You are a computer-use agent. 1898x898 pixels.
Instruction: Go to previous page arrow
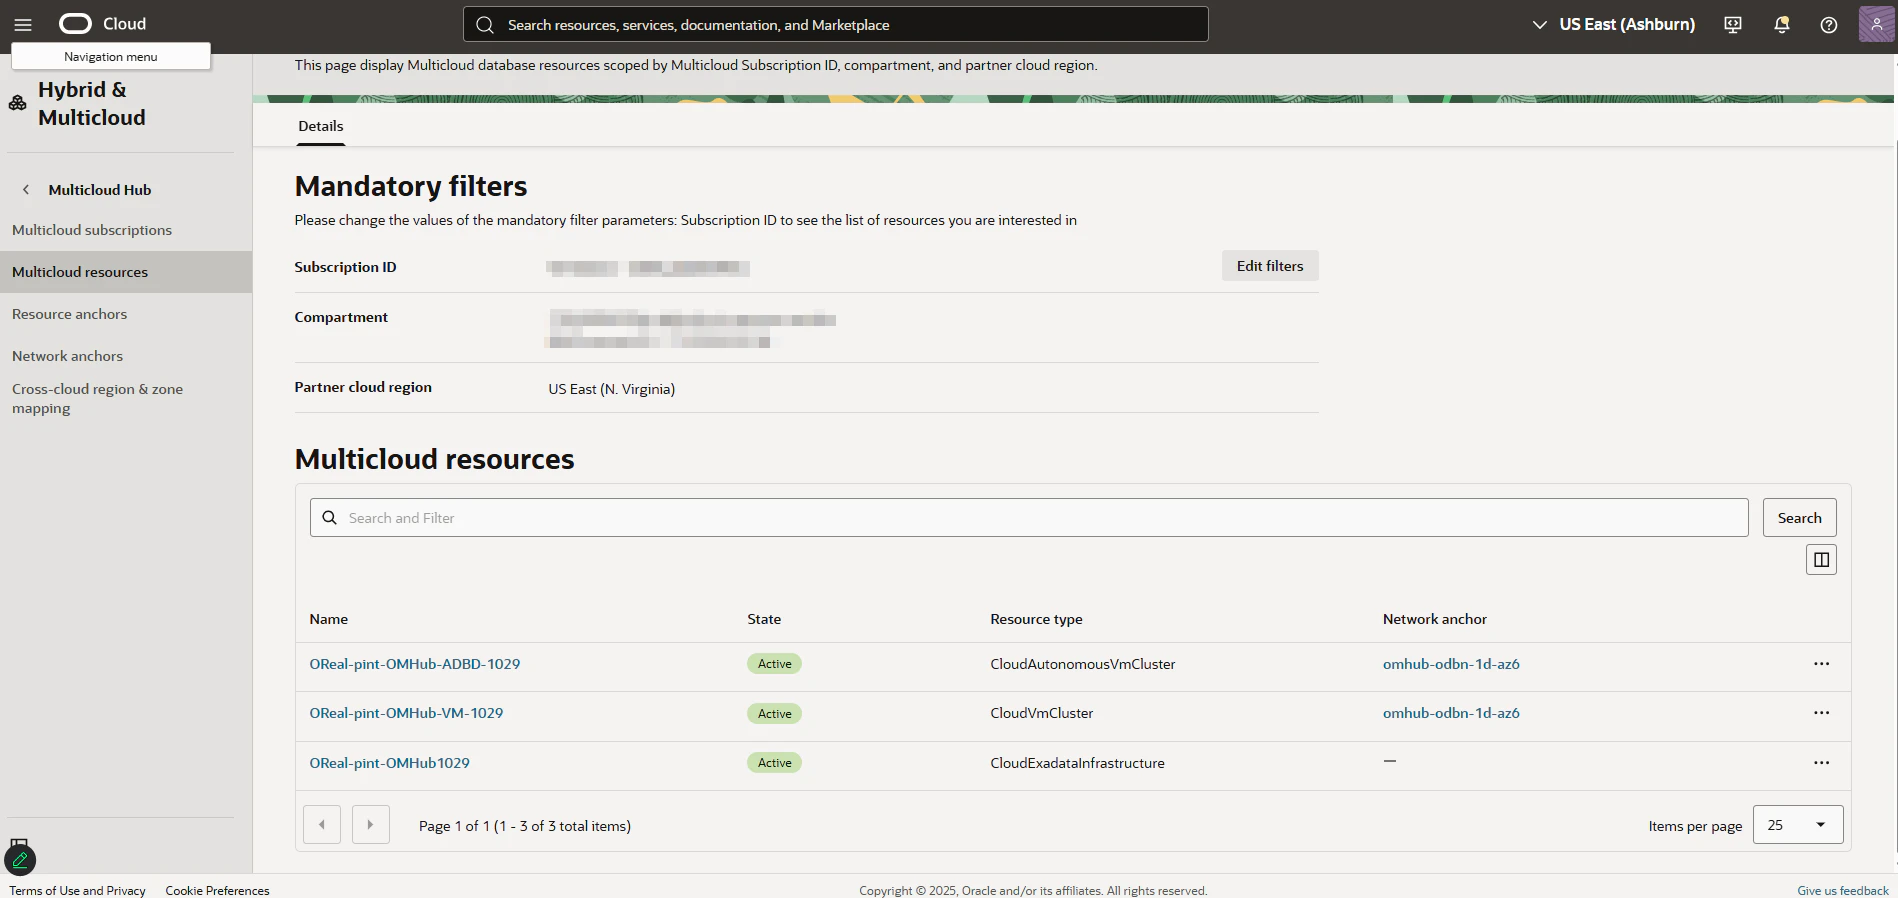click(x=322, y=825)
